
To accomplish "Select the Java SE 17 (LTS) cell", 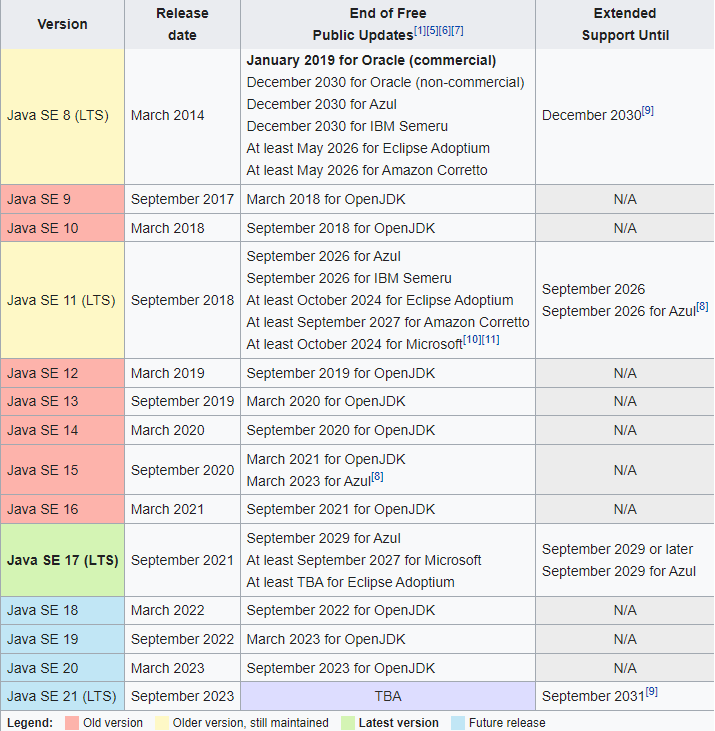I will [x=62, y=560].
